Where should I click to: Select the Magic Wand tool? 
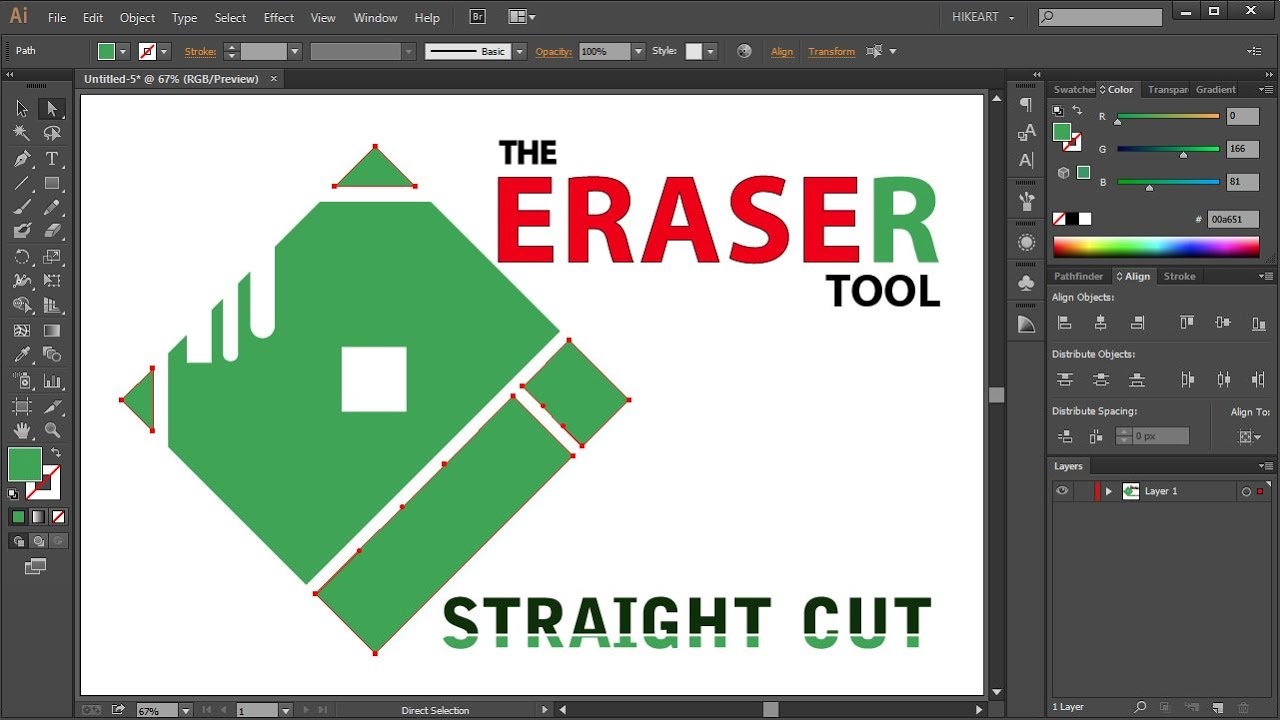(x=22, y=133)
